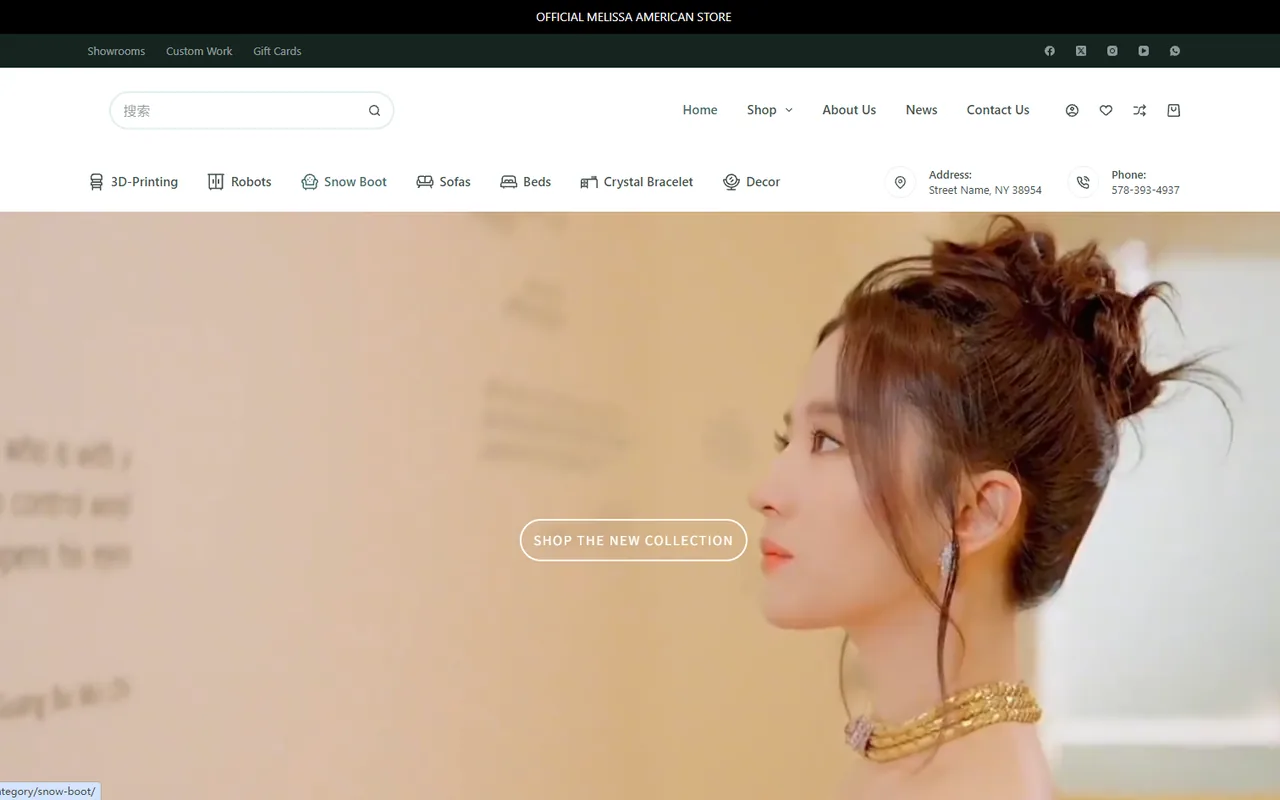Browse the 3D-Printing category

click(x=133, y=182)
